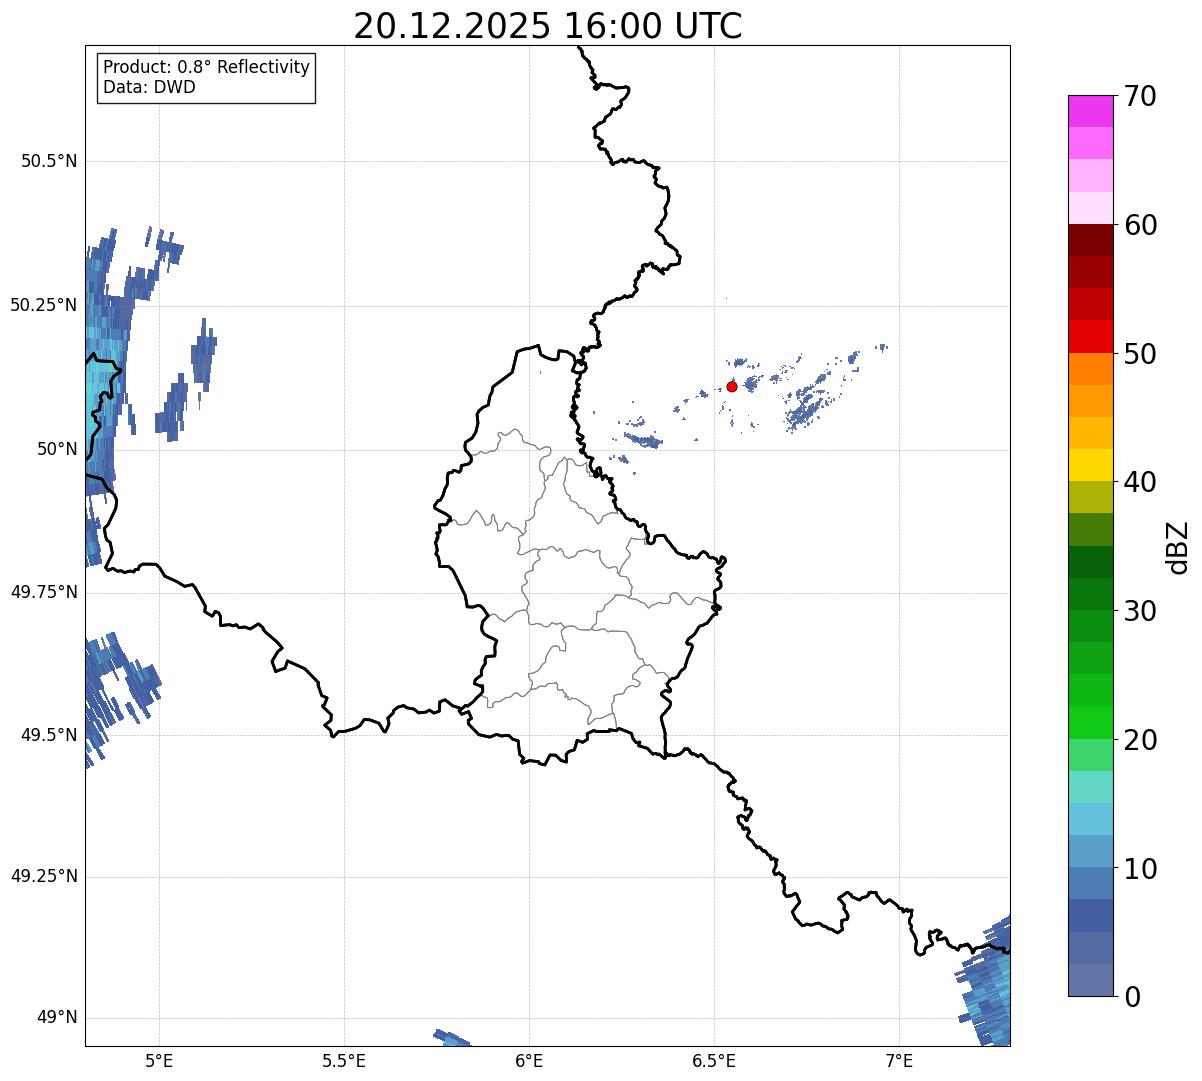Click the 'Data: DWD' text
This screenshot has height=1081, width=1202.
tap(149, 87)
